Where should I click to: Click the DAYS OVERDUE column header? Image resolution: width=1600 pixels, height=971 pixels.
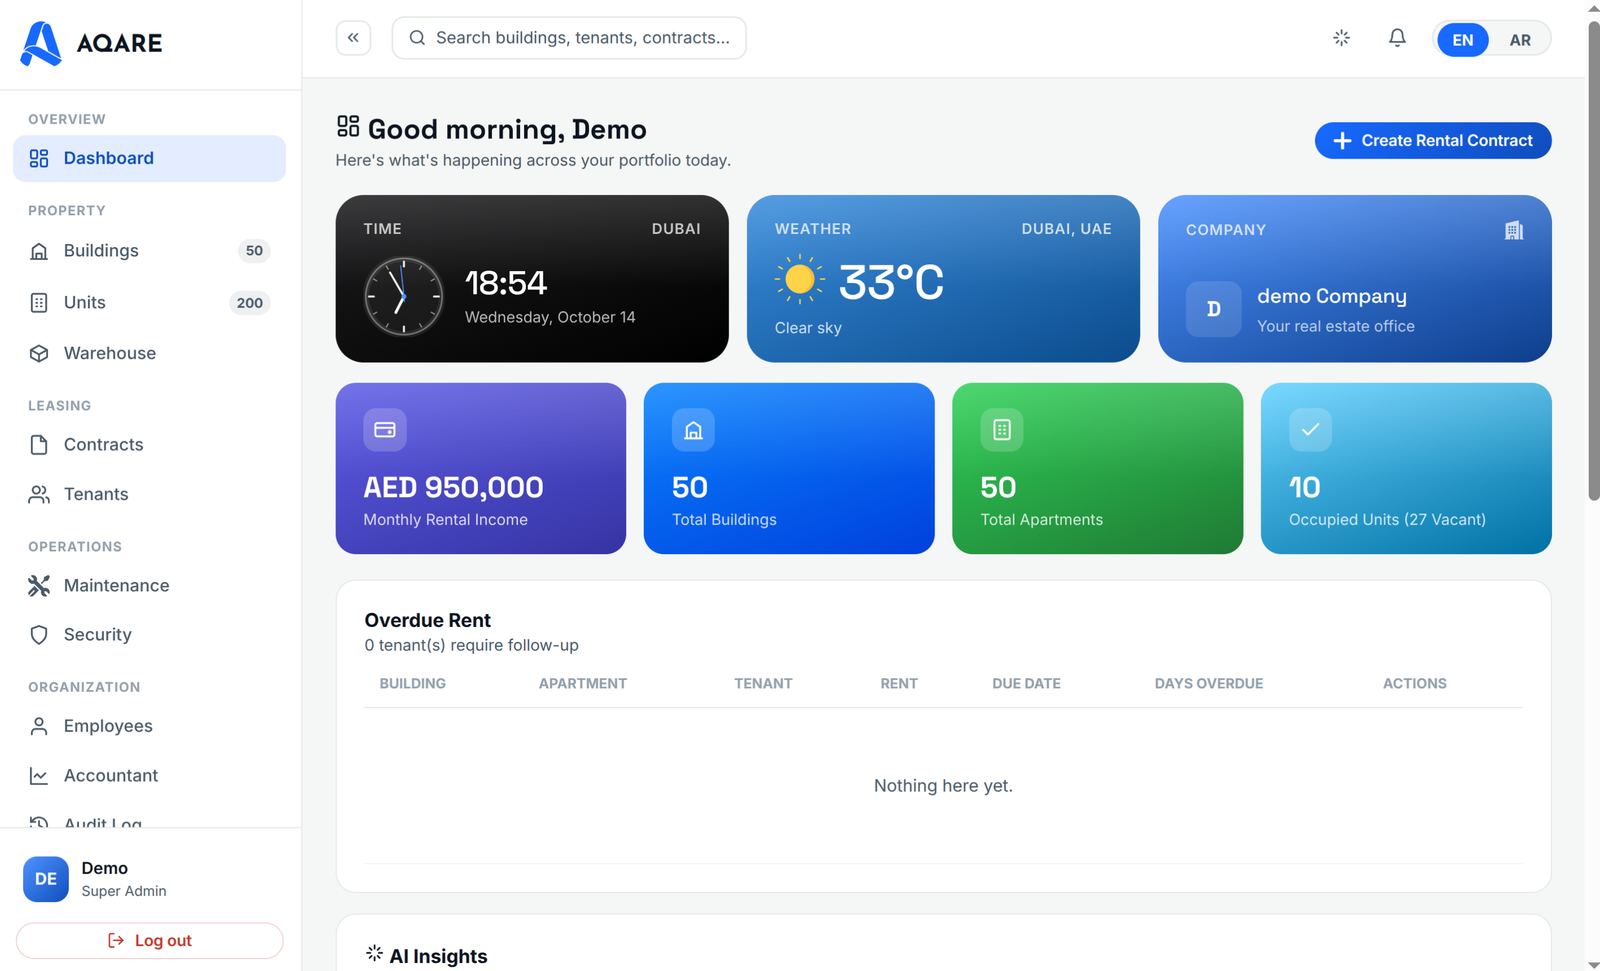coord(1209,684)
